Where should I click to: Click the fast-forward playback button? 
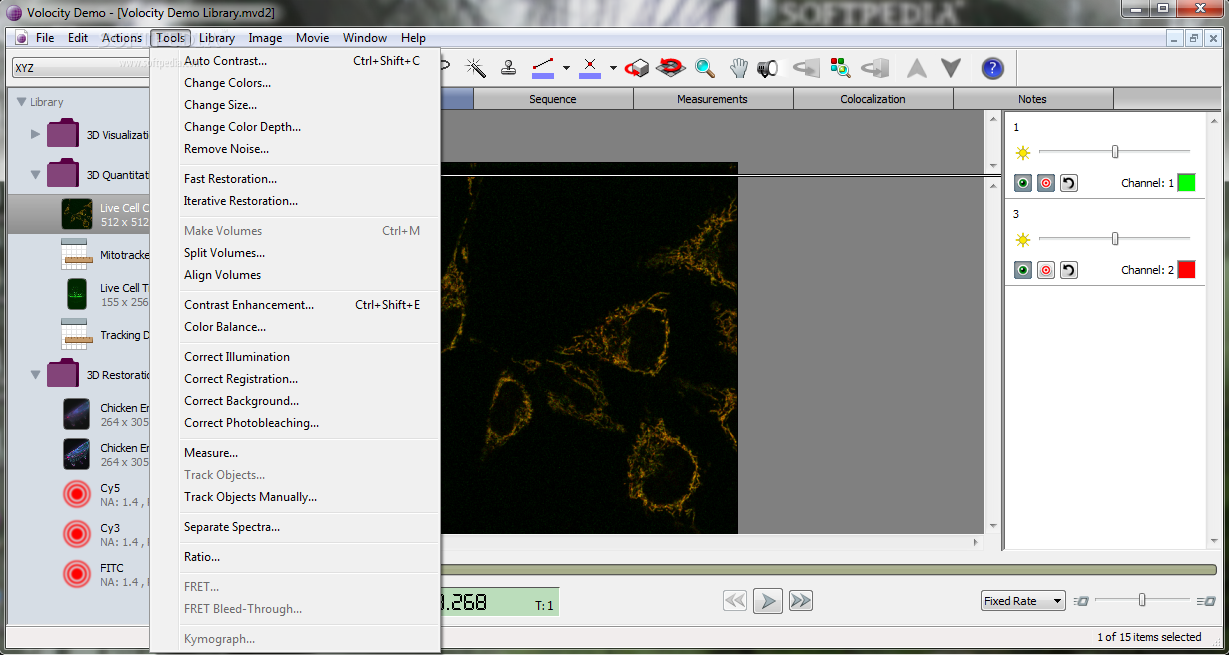[800, 600]
